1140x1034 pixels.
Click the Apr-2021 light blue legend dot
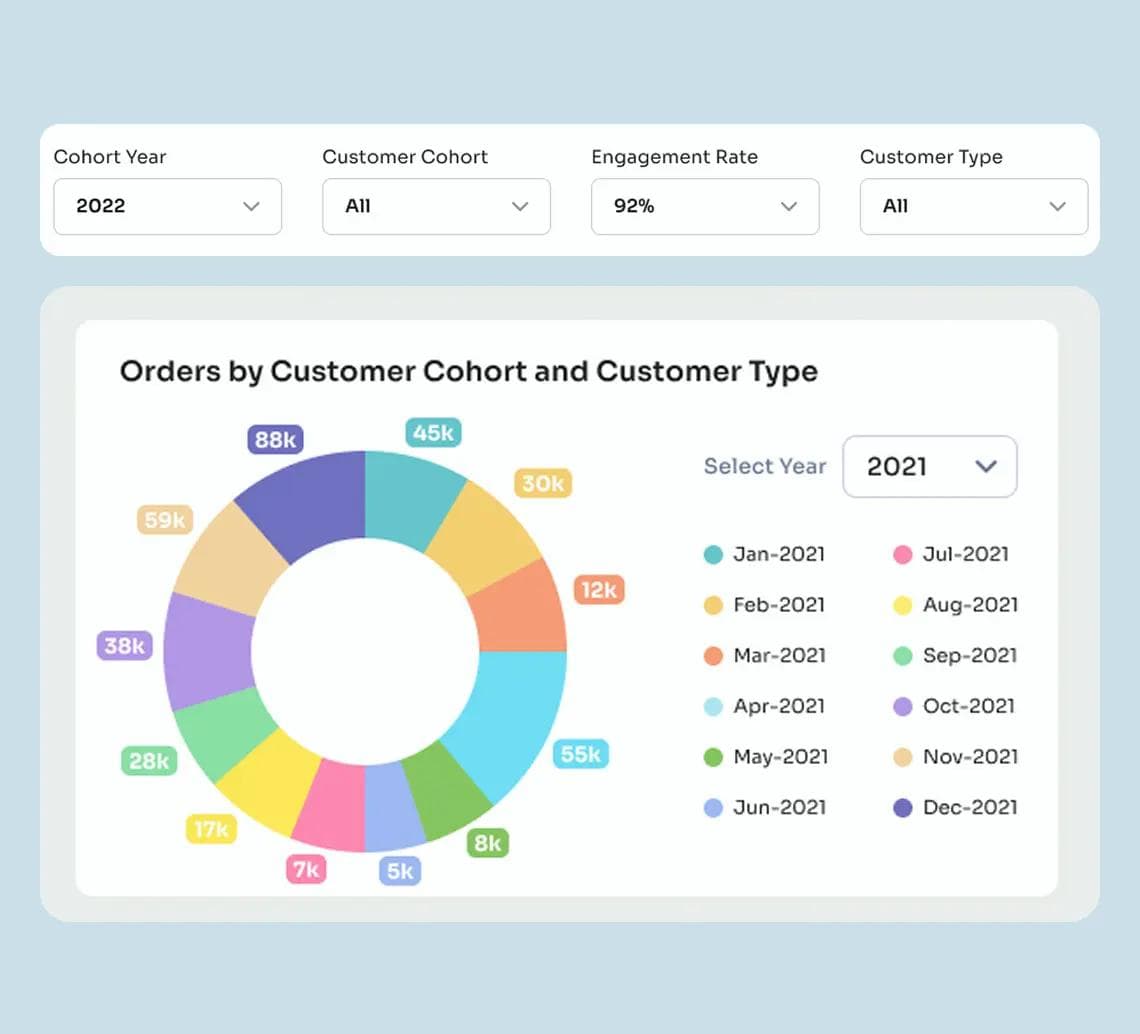713,706
